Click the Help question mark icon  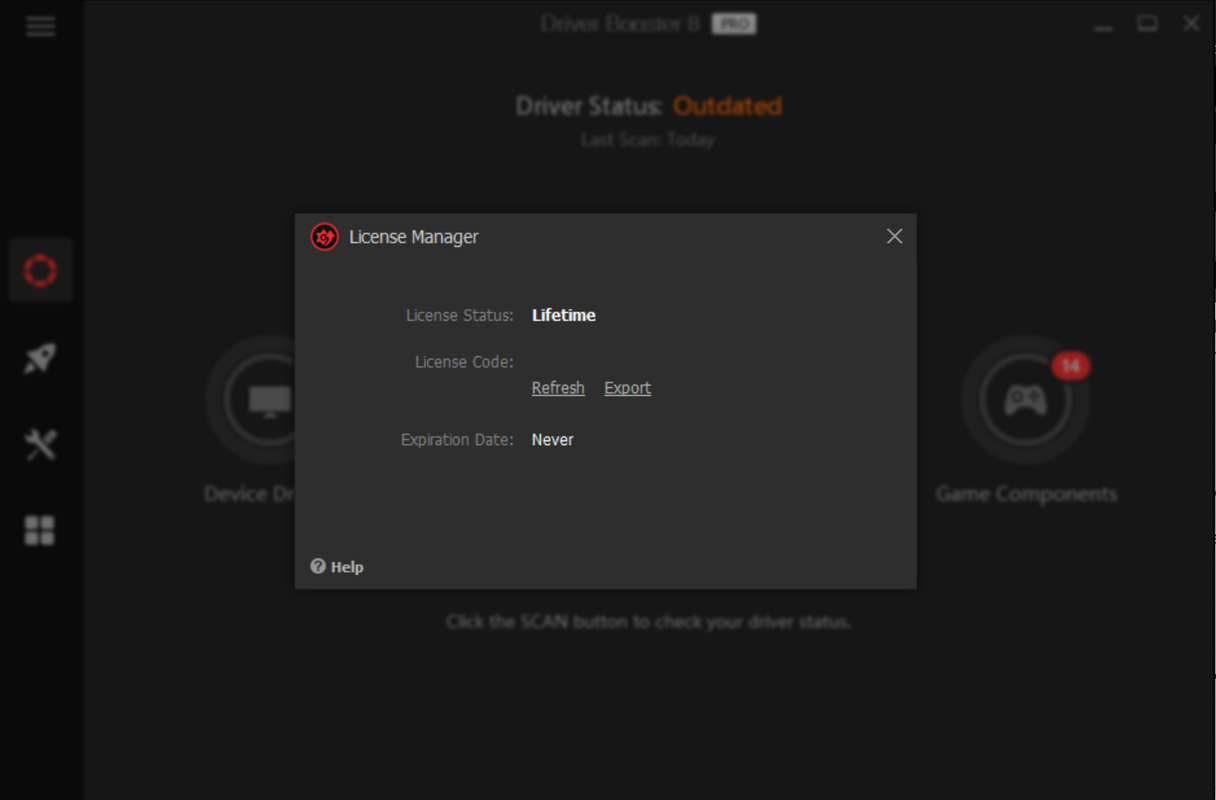(x=318, y=566)
